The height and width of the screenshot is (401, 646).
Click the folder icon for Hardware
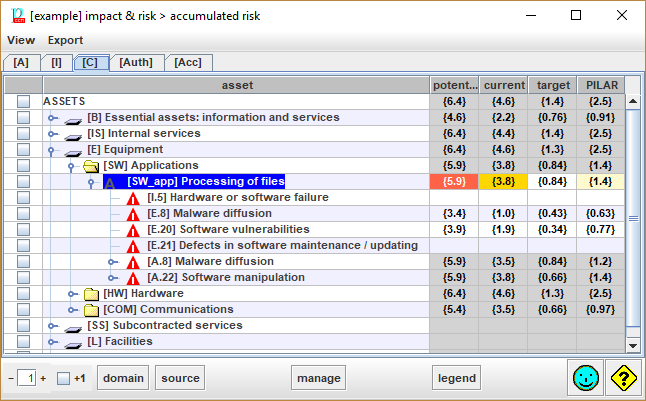point(91,293)
